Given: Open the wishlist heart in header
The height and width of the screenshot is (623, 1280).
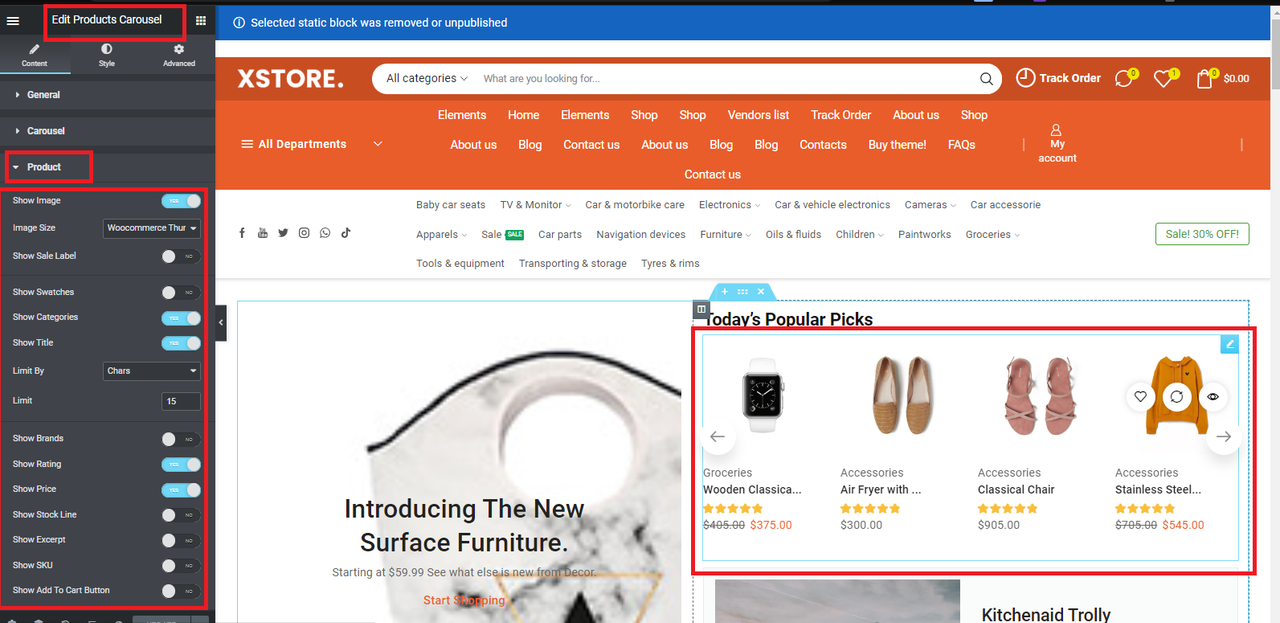Looking at the screenshot, I should [x=1163, y=78].
